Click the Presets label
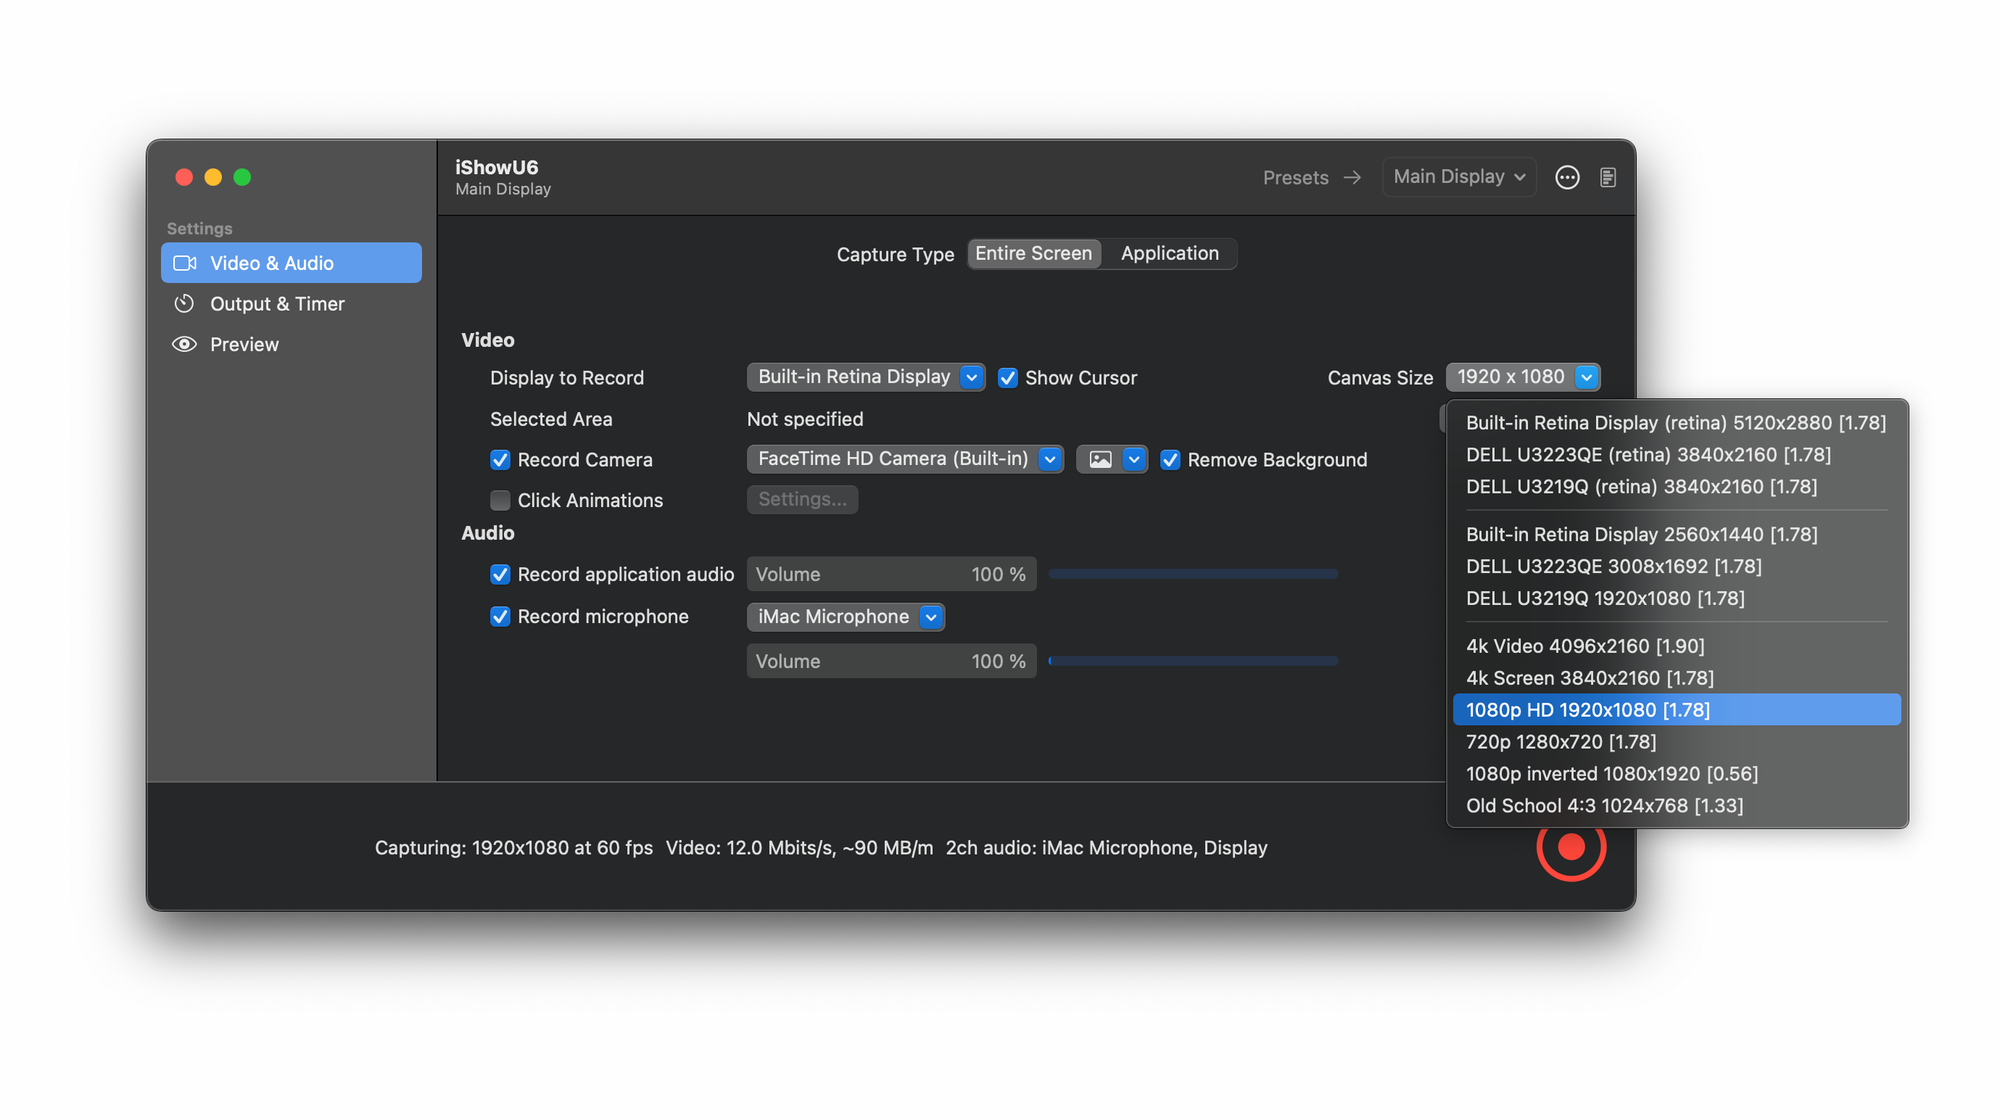This screenshot has height=1120, width=2000. pos(1295,177)
